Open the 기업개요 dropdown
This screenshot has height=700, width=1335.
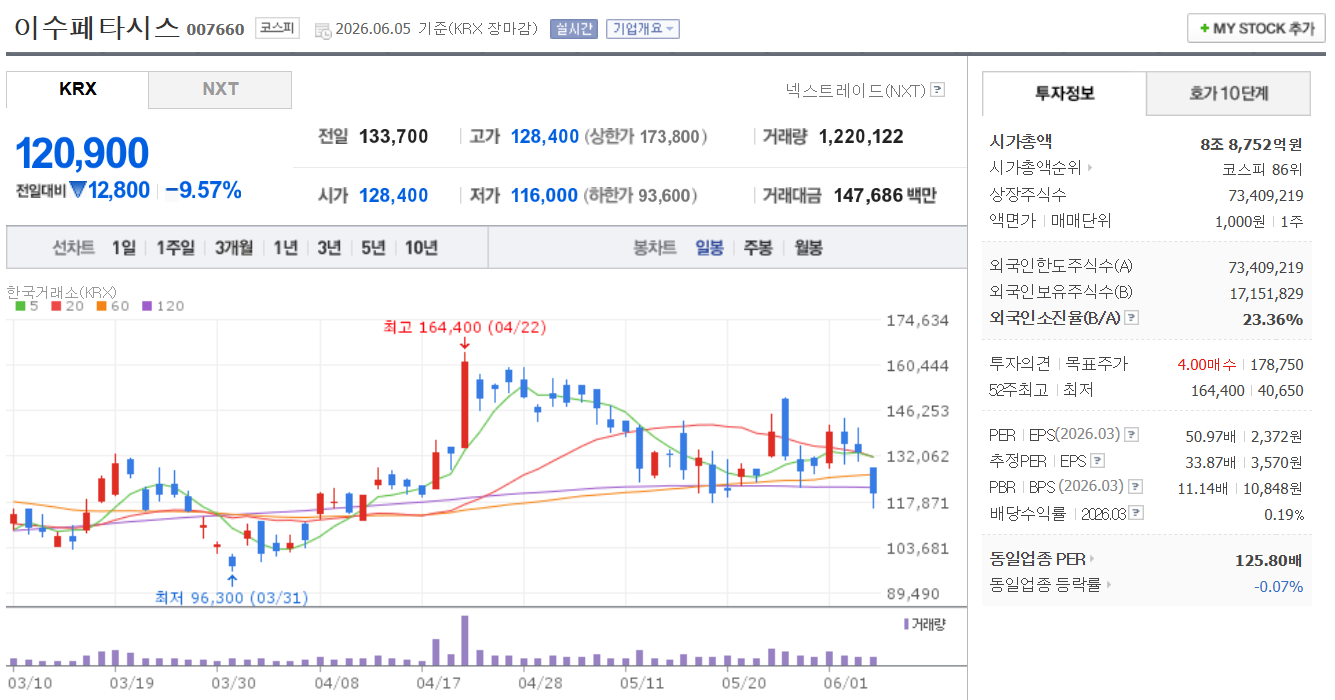coord(642,29)
